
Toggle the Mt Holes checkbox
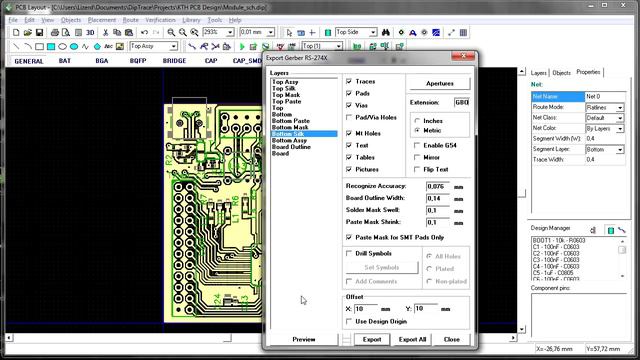349,133
